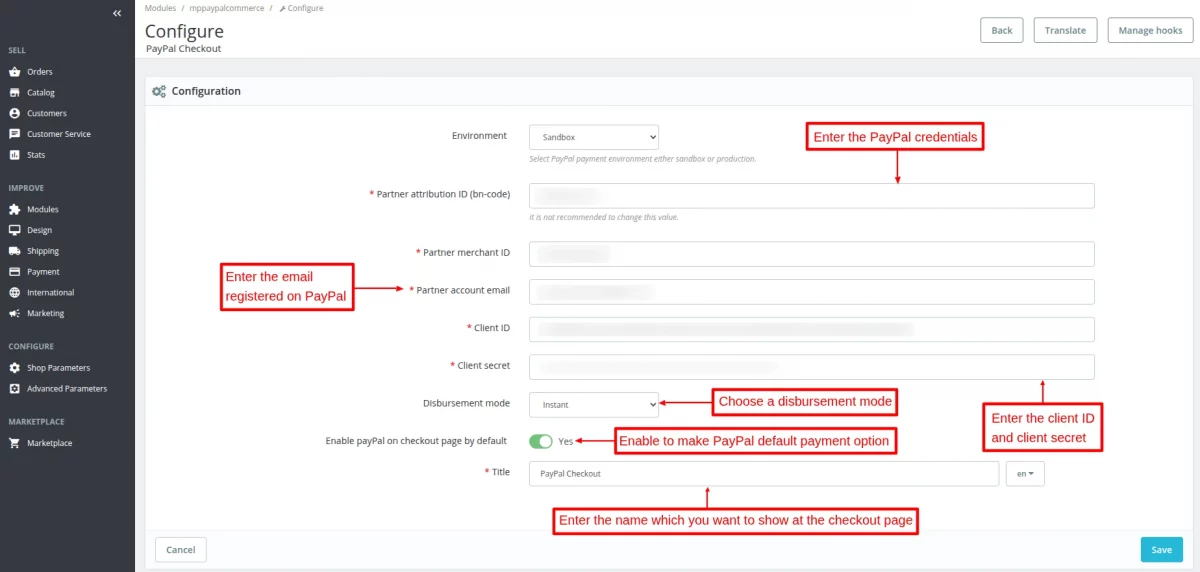Click the Stats bar chart icon
Viewport: 1200px width, 572px height.
(14, 155)
